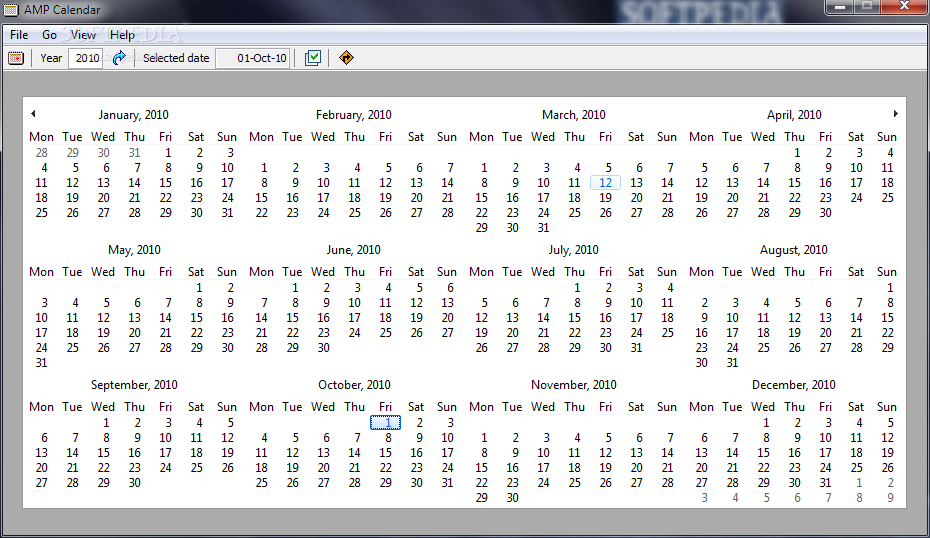
Task: Click the December, 2010 month title
Action: click(x=794, y=384)
